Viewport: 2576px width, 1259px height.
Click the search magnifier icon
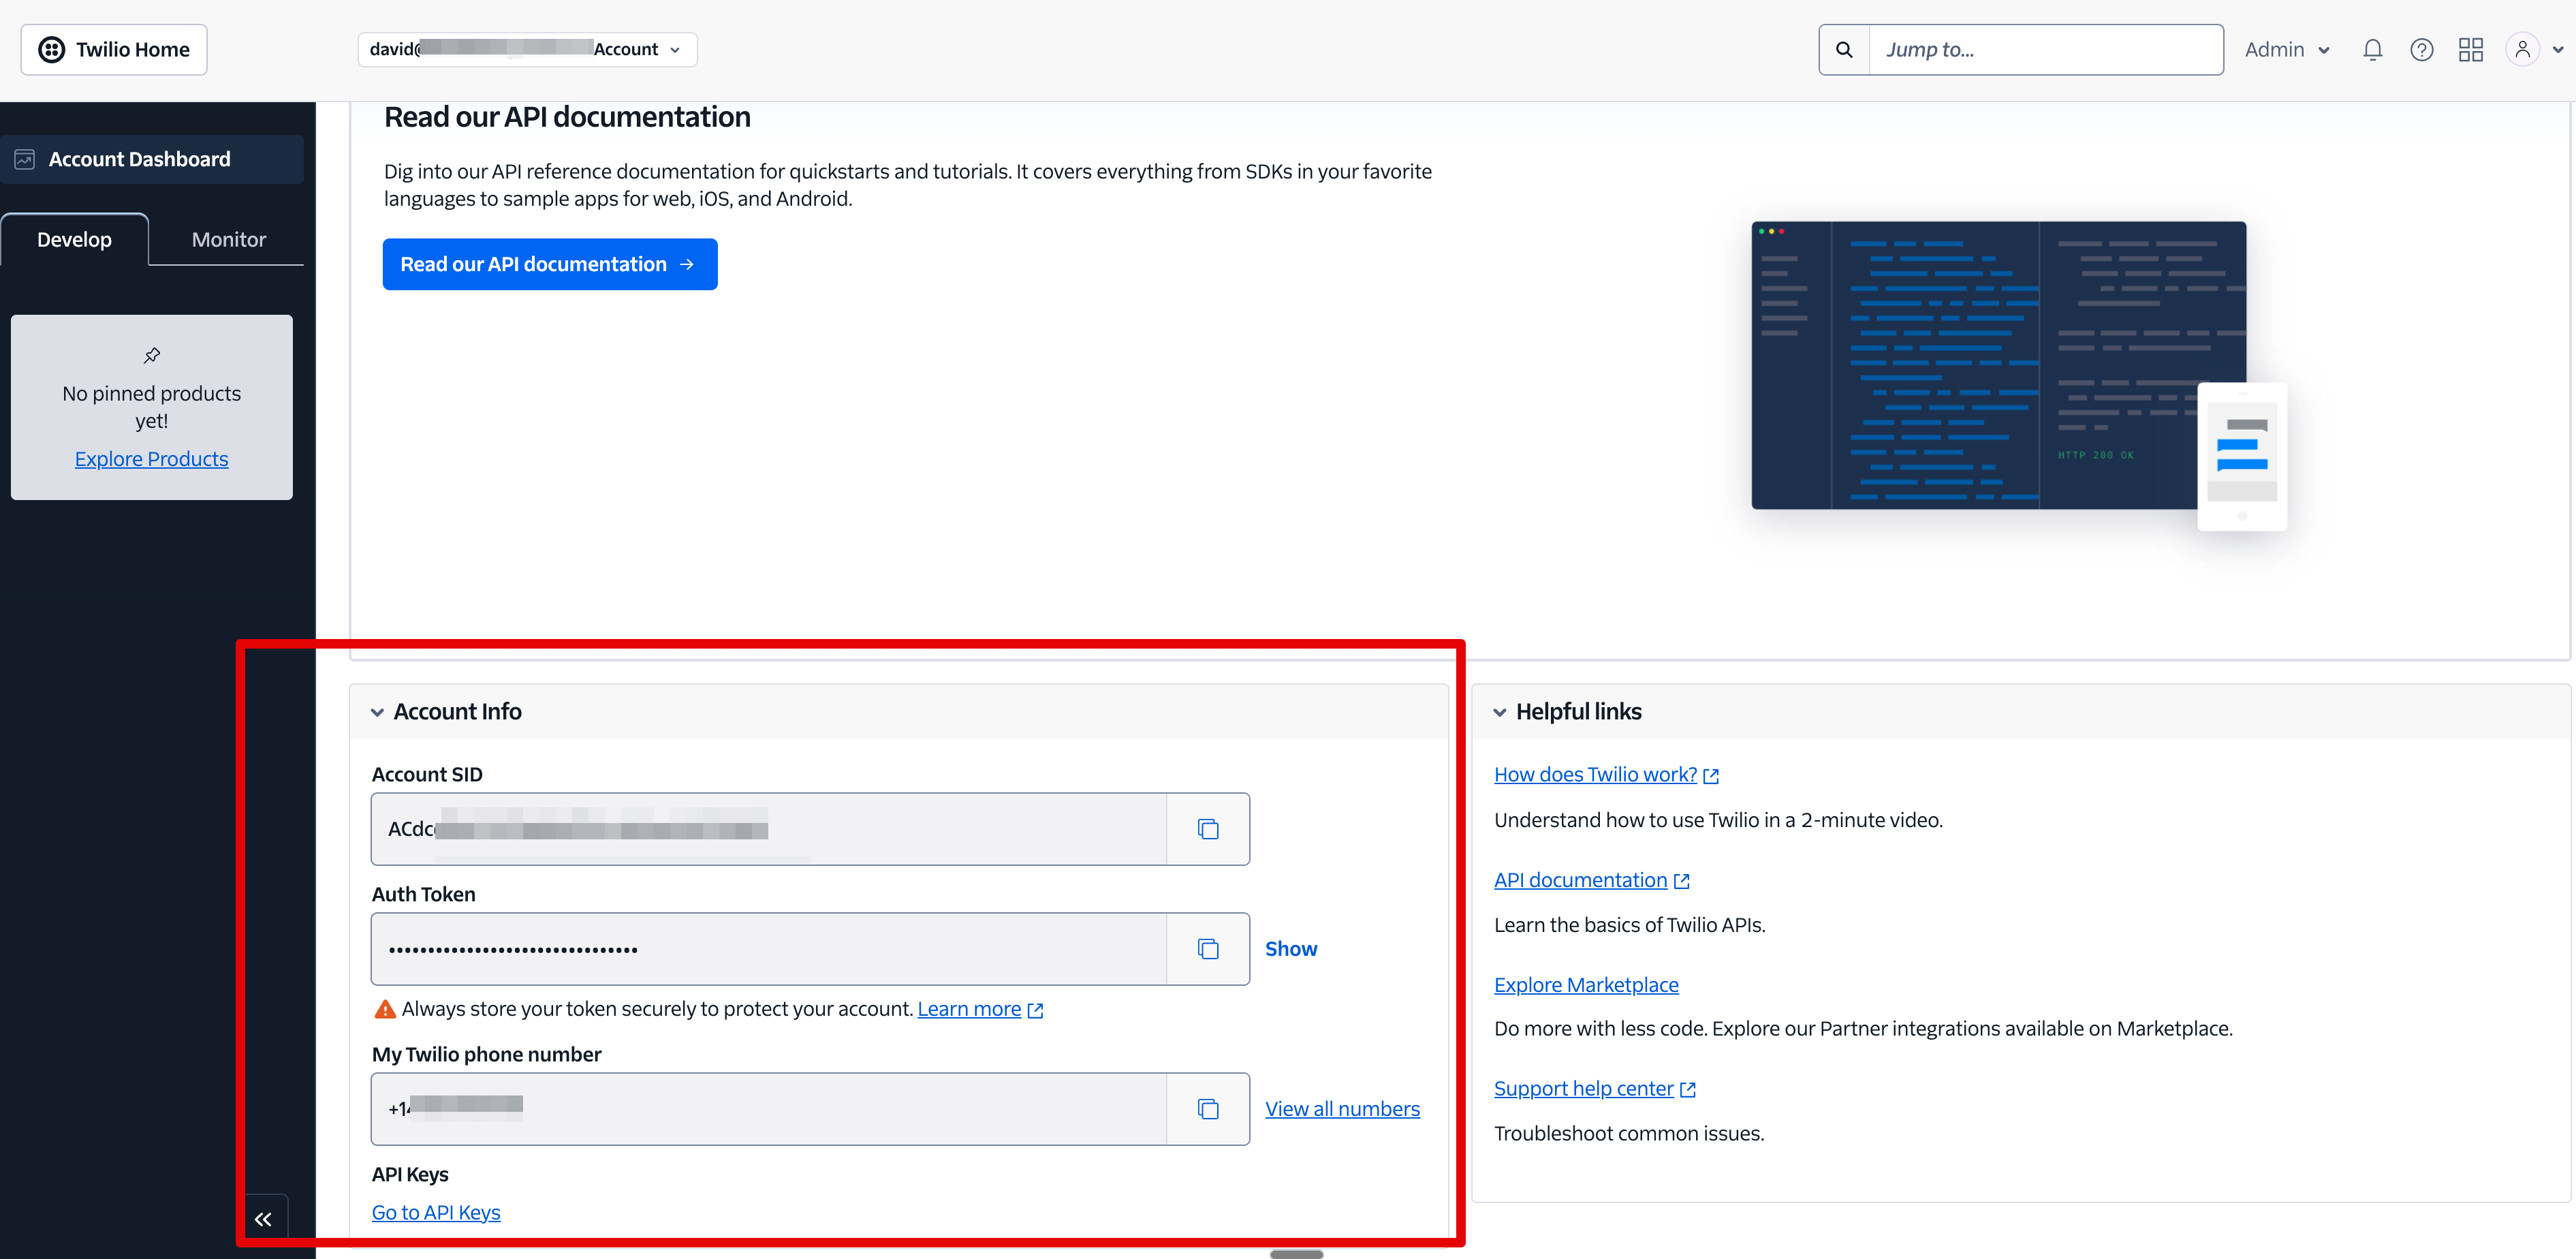tap(1844, 49)
